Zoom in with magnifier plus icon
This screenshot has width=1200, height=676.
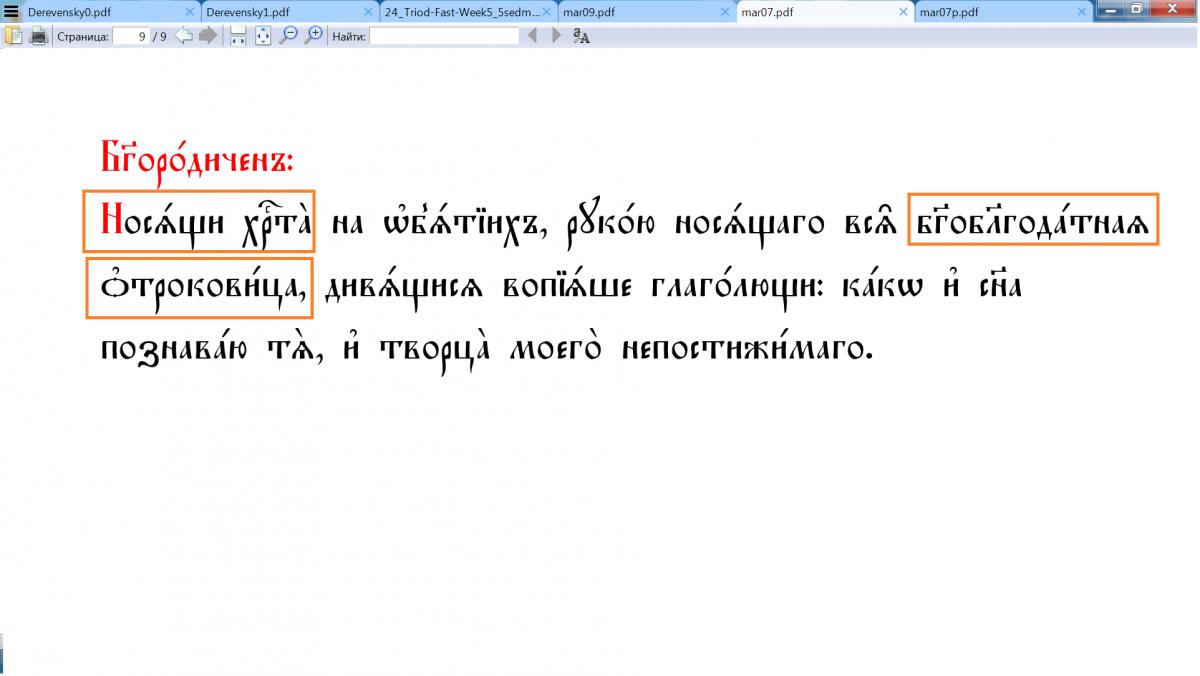pyautogui.click(x=314, y=36)
